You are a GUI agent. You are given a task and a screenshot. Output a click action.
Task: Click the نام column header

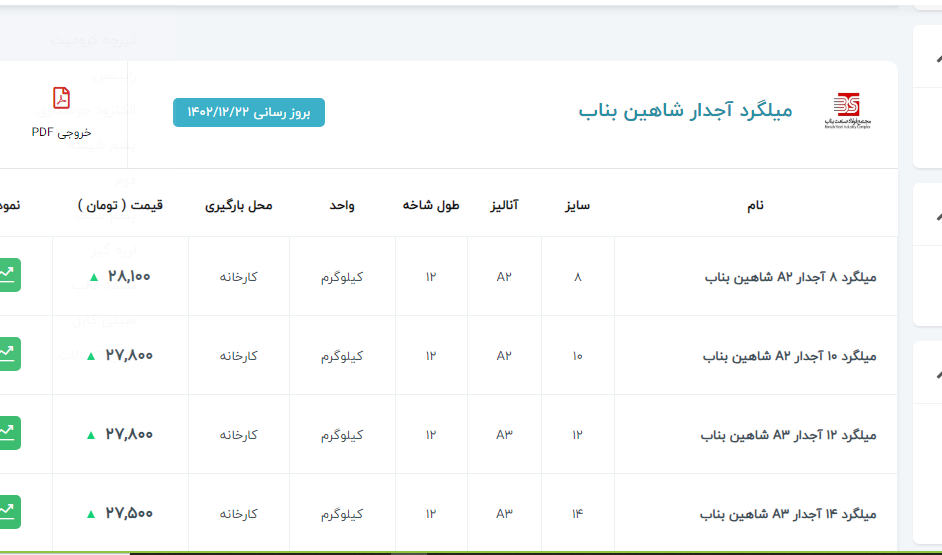(x=755, y=205)
